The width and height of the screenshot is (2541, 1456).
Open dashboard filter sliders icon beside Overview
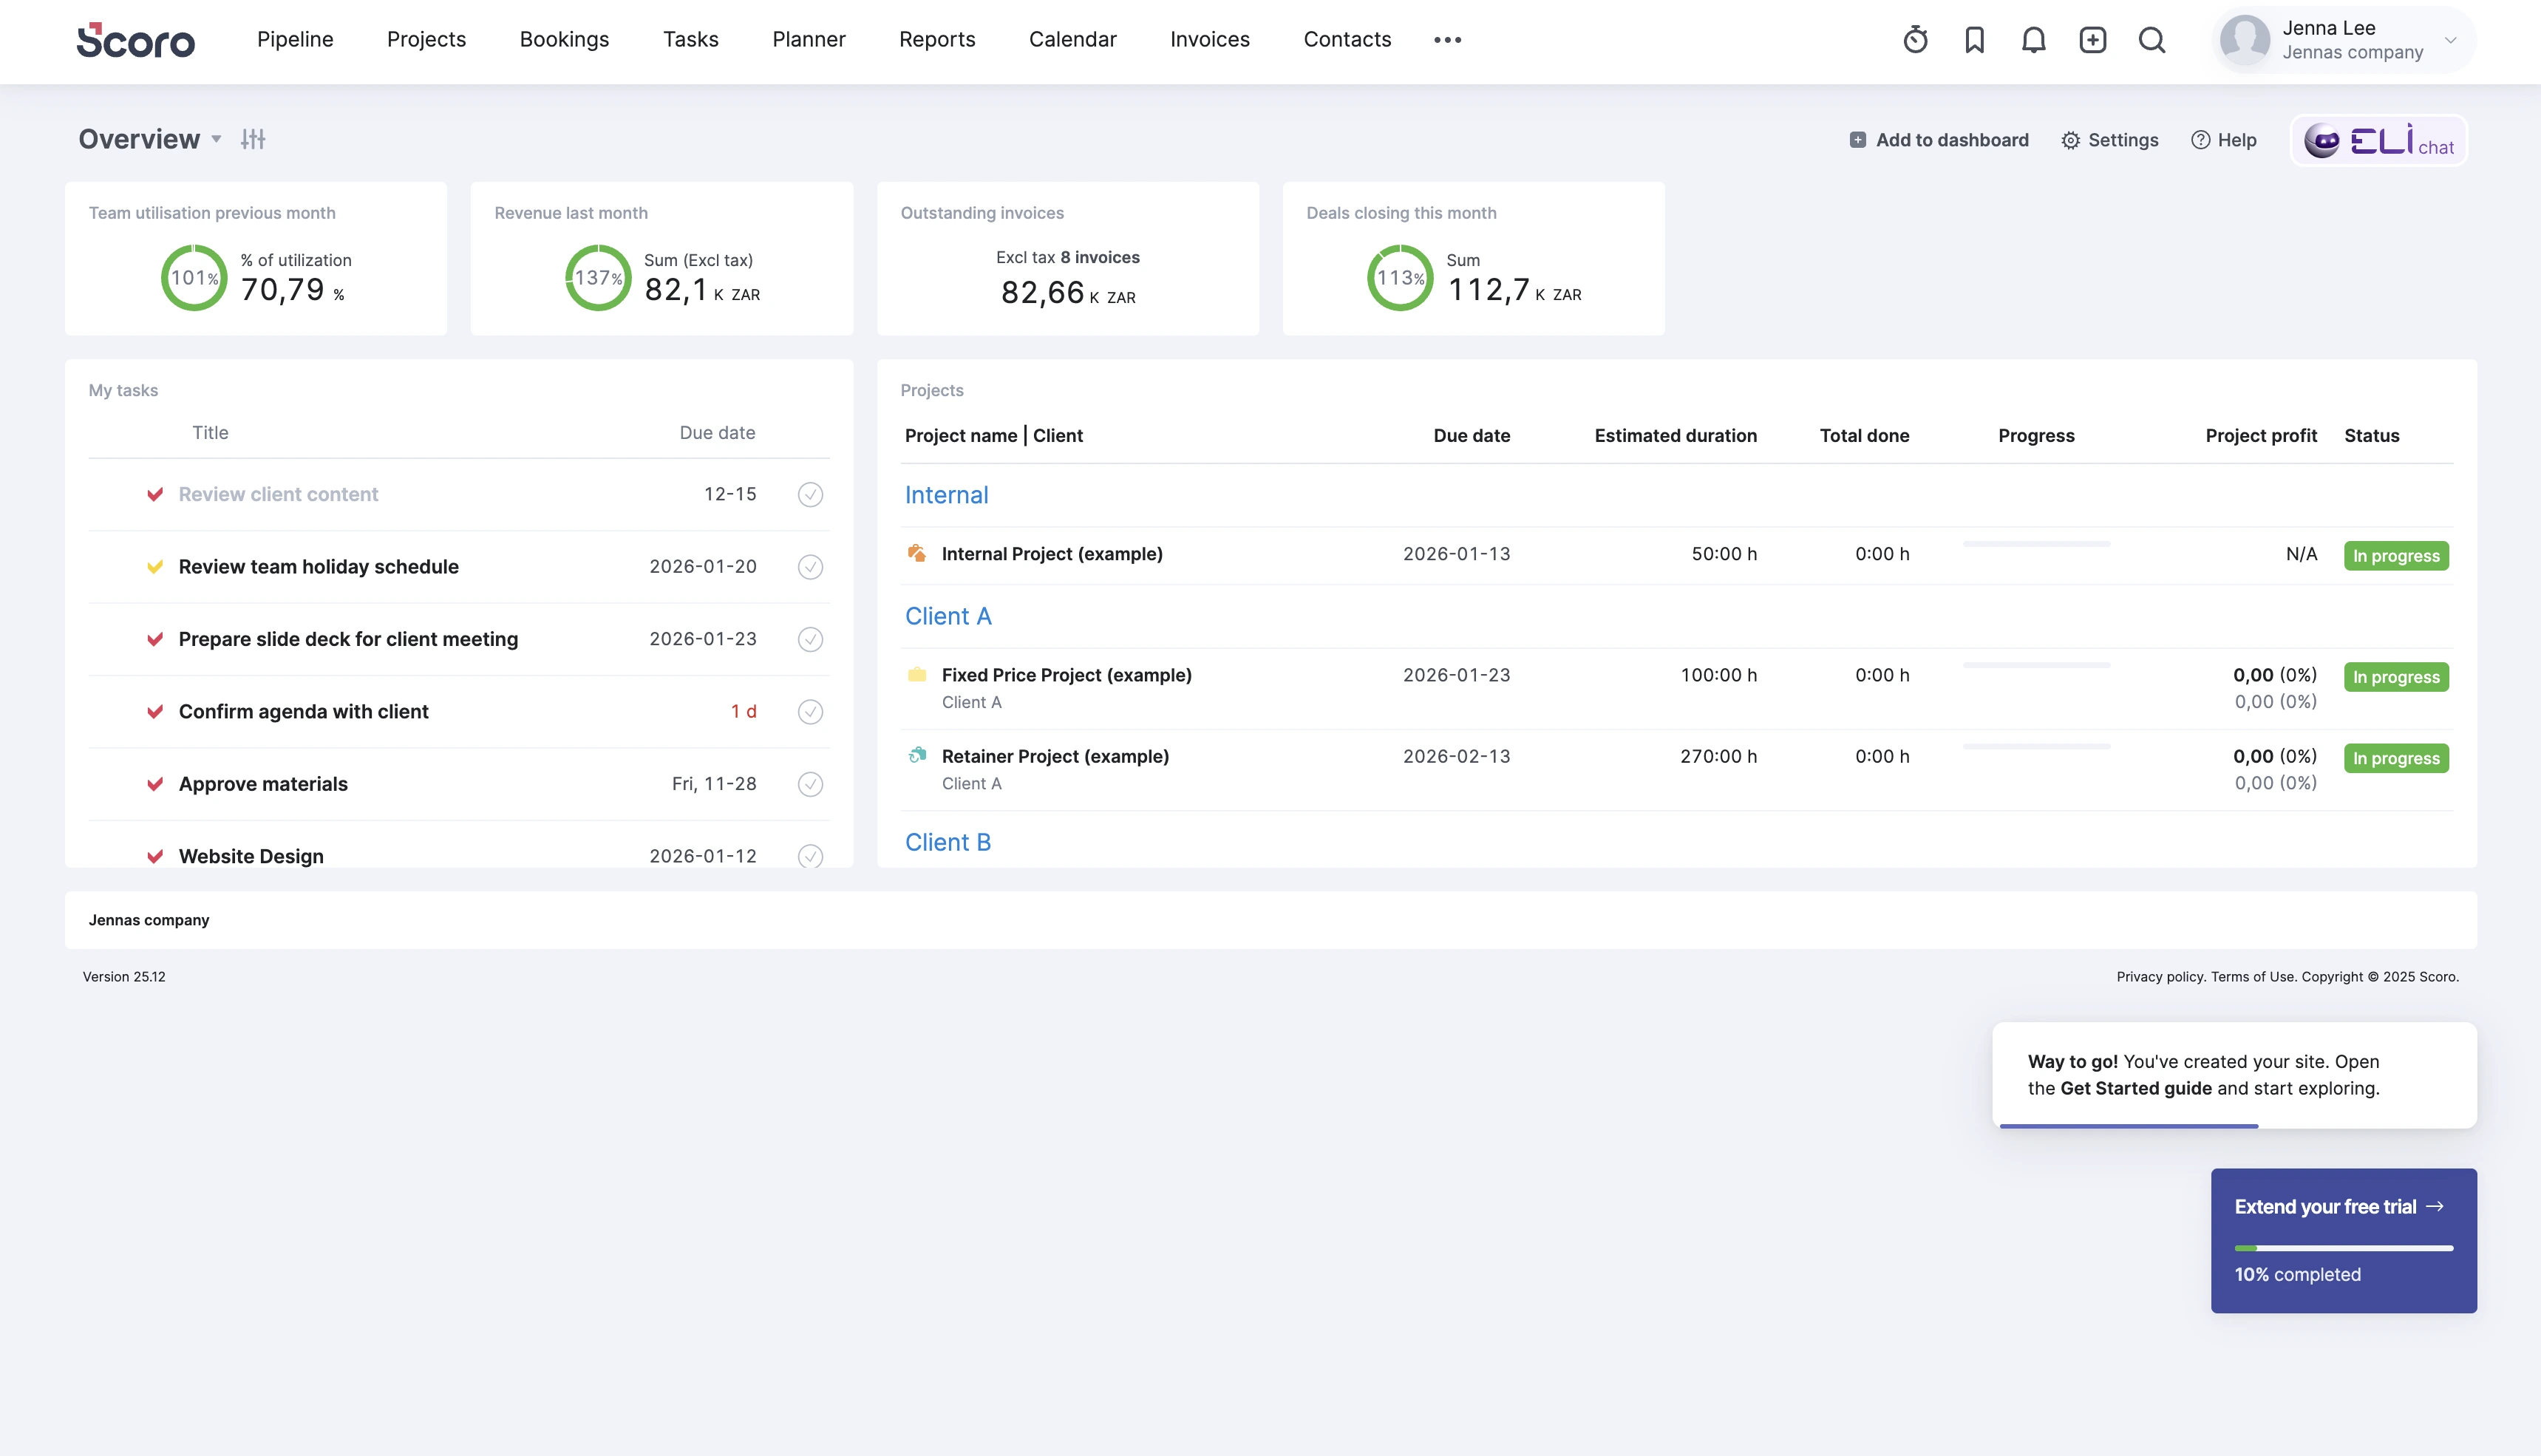pyautogui.click(x=253, y=139)
